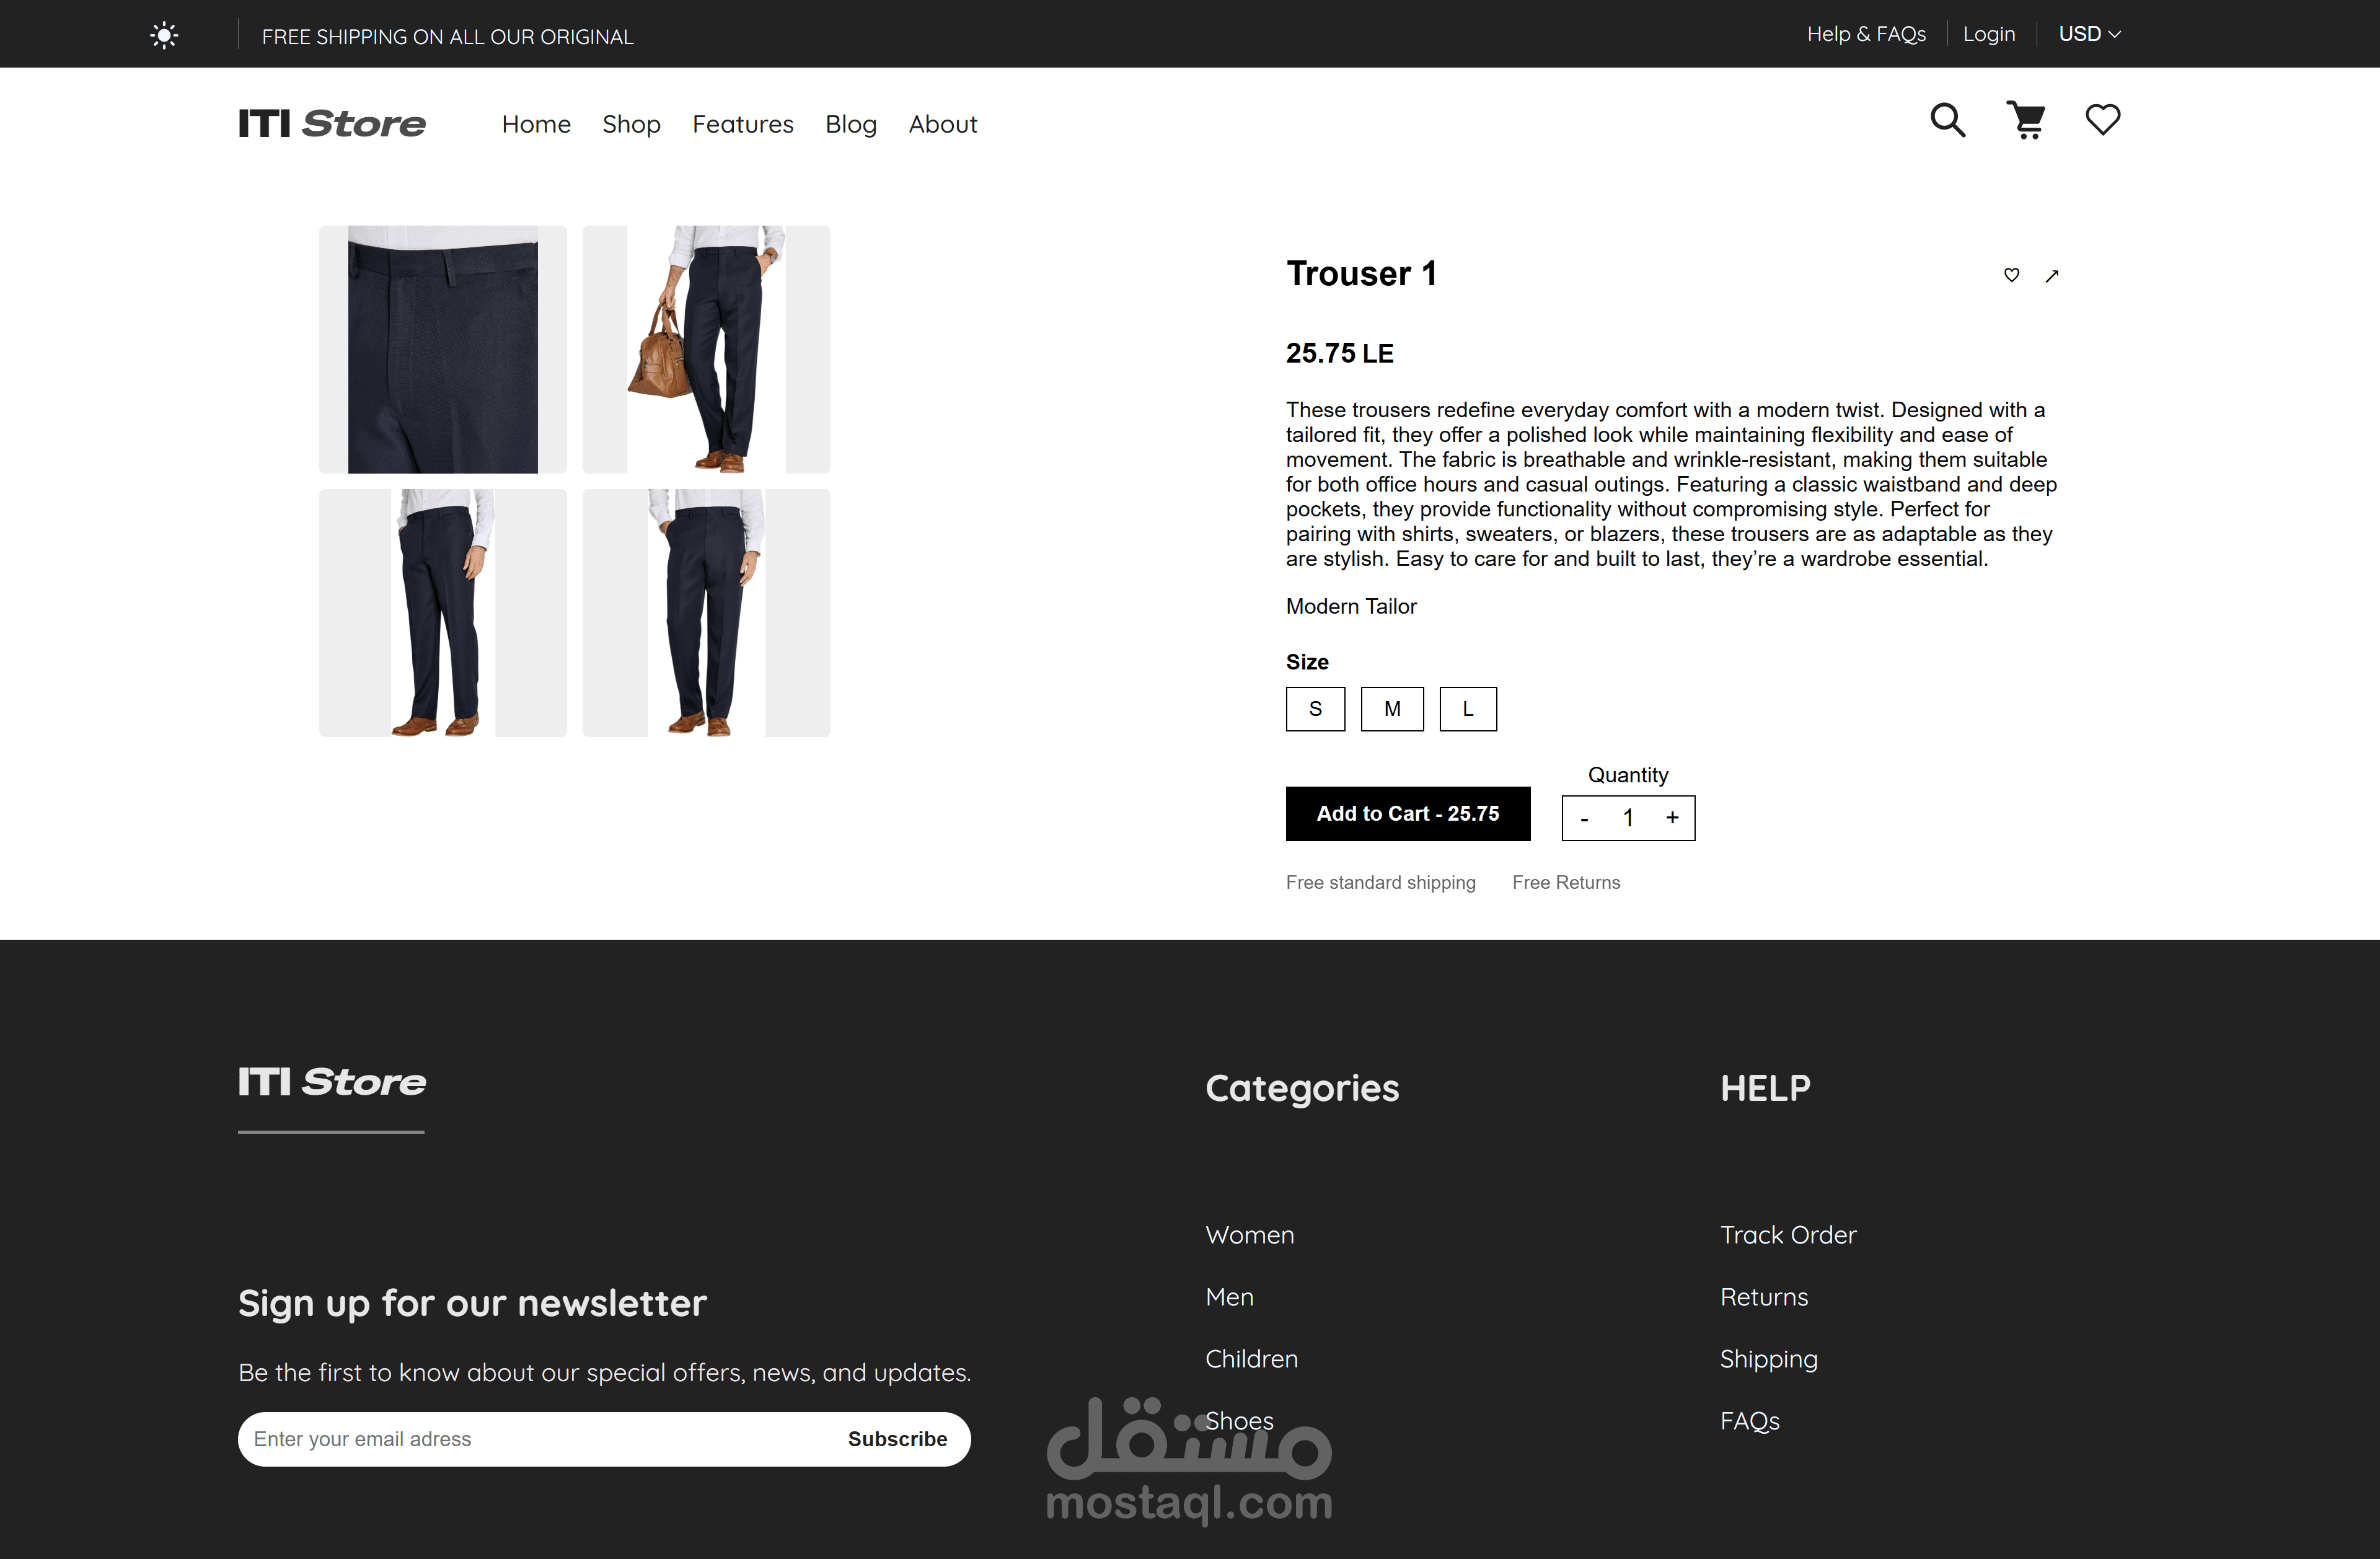The image size is (2380, 1559).
Task: Click the share arrow next to Trouser 1
Action: 2052,276
